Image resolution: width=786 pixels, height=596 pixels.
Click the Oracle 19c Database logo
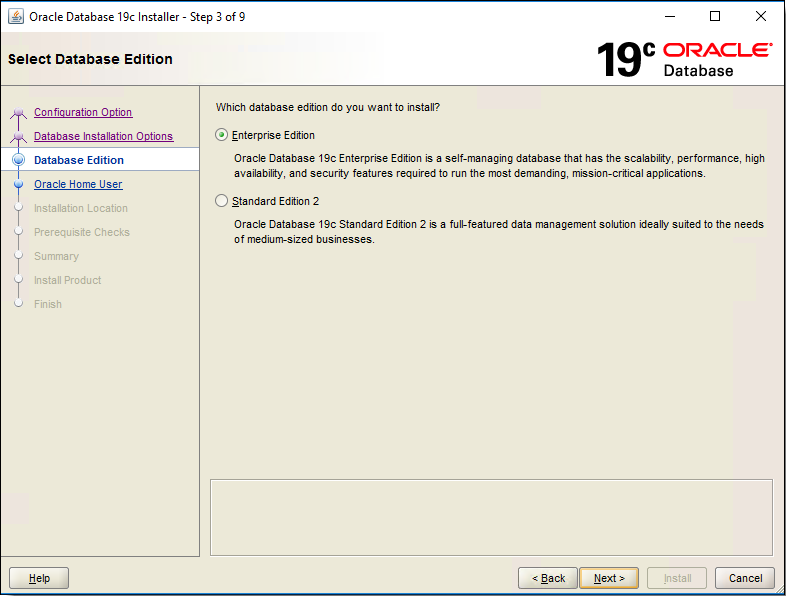pyautogui.click(x=685, y=60)
